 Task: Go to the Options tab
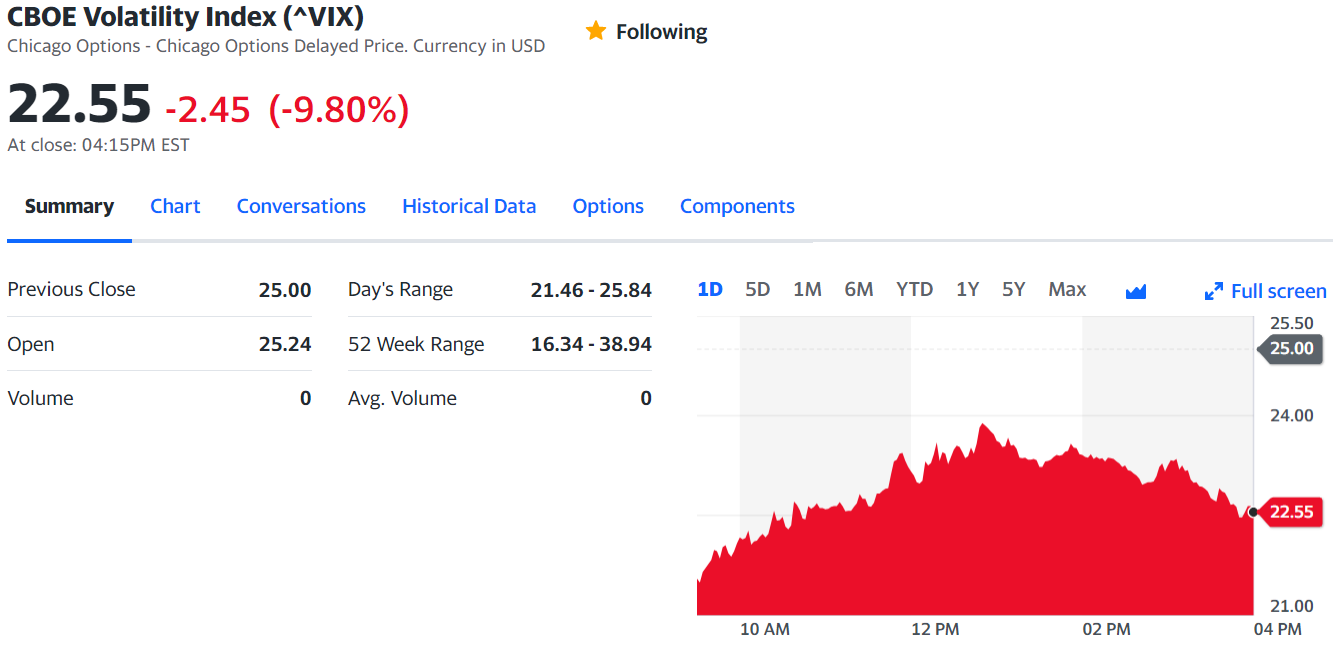608,206
